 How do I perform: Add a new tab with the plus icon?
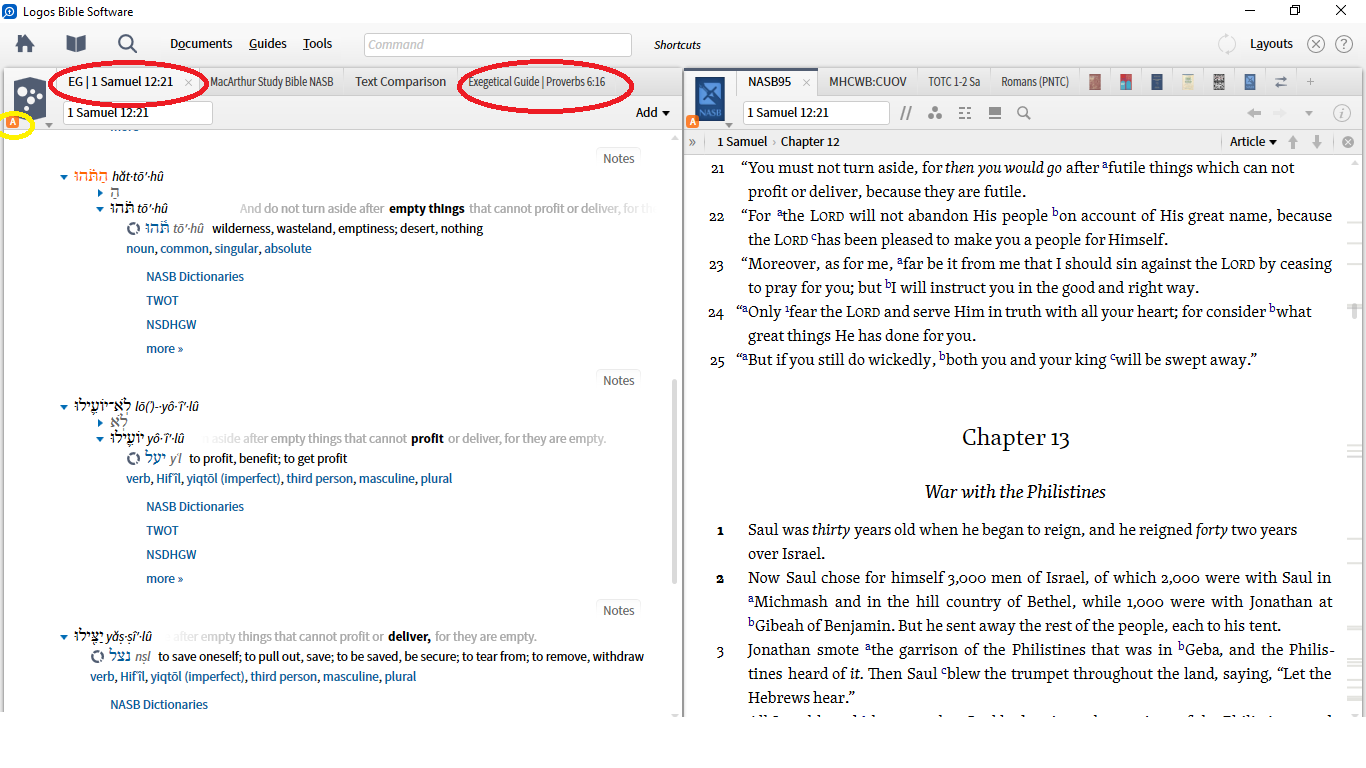[1310, 82]
